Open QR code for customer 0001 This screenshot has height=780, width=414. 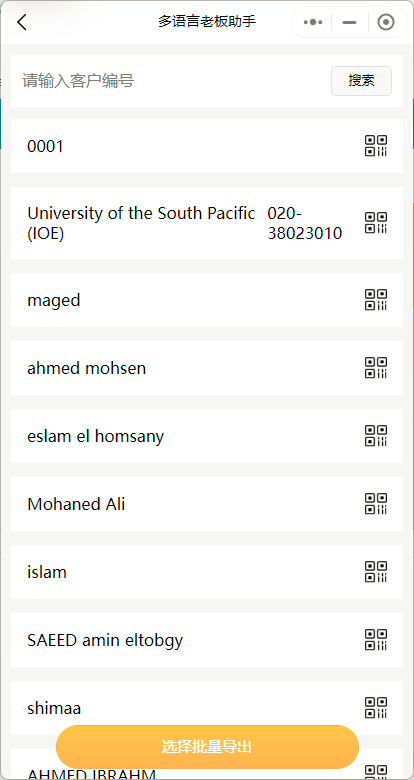pyautogui.click(x=376, y=146)
